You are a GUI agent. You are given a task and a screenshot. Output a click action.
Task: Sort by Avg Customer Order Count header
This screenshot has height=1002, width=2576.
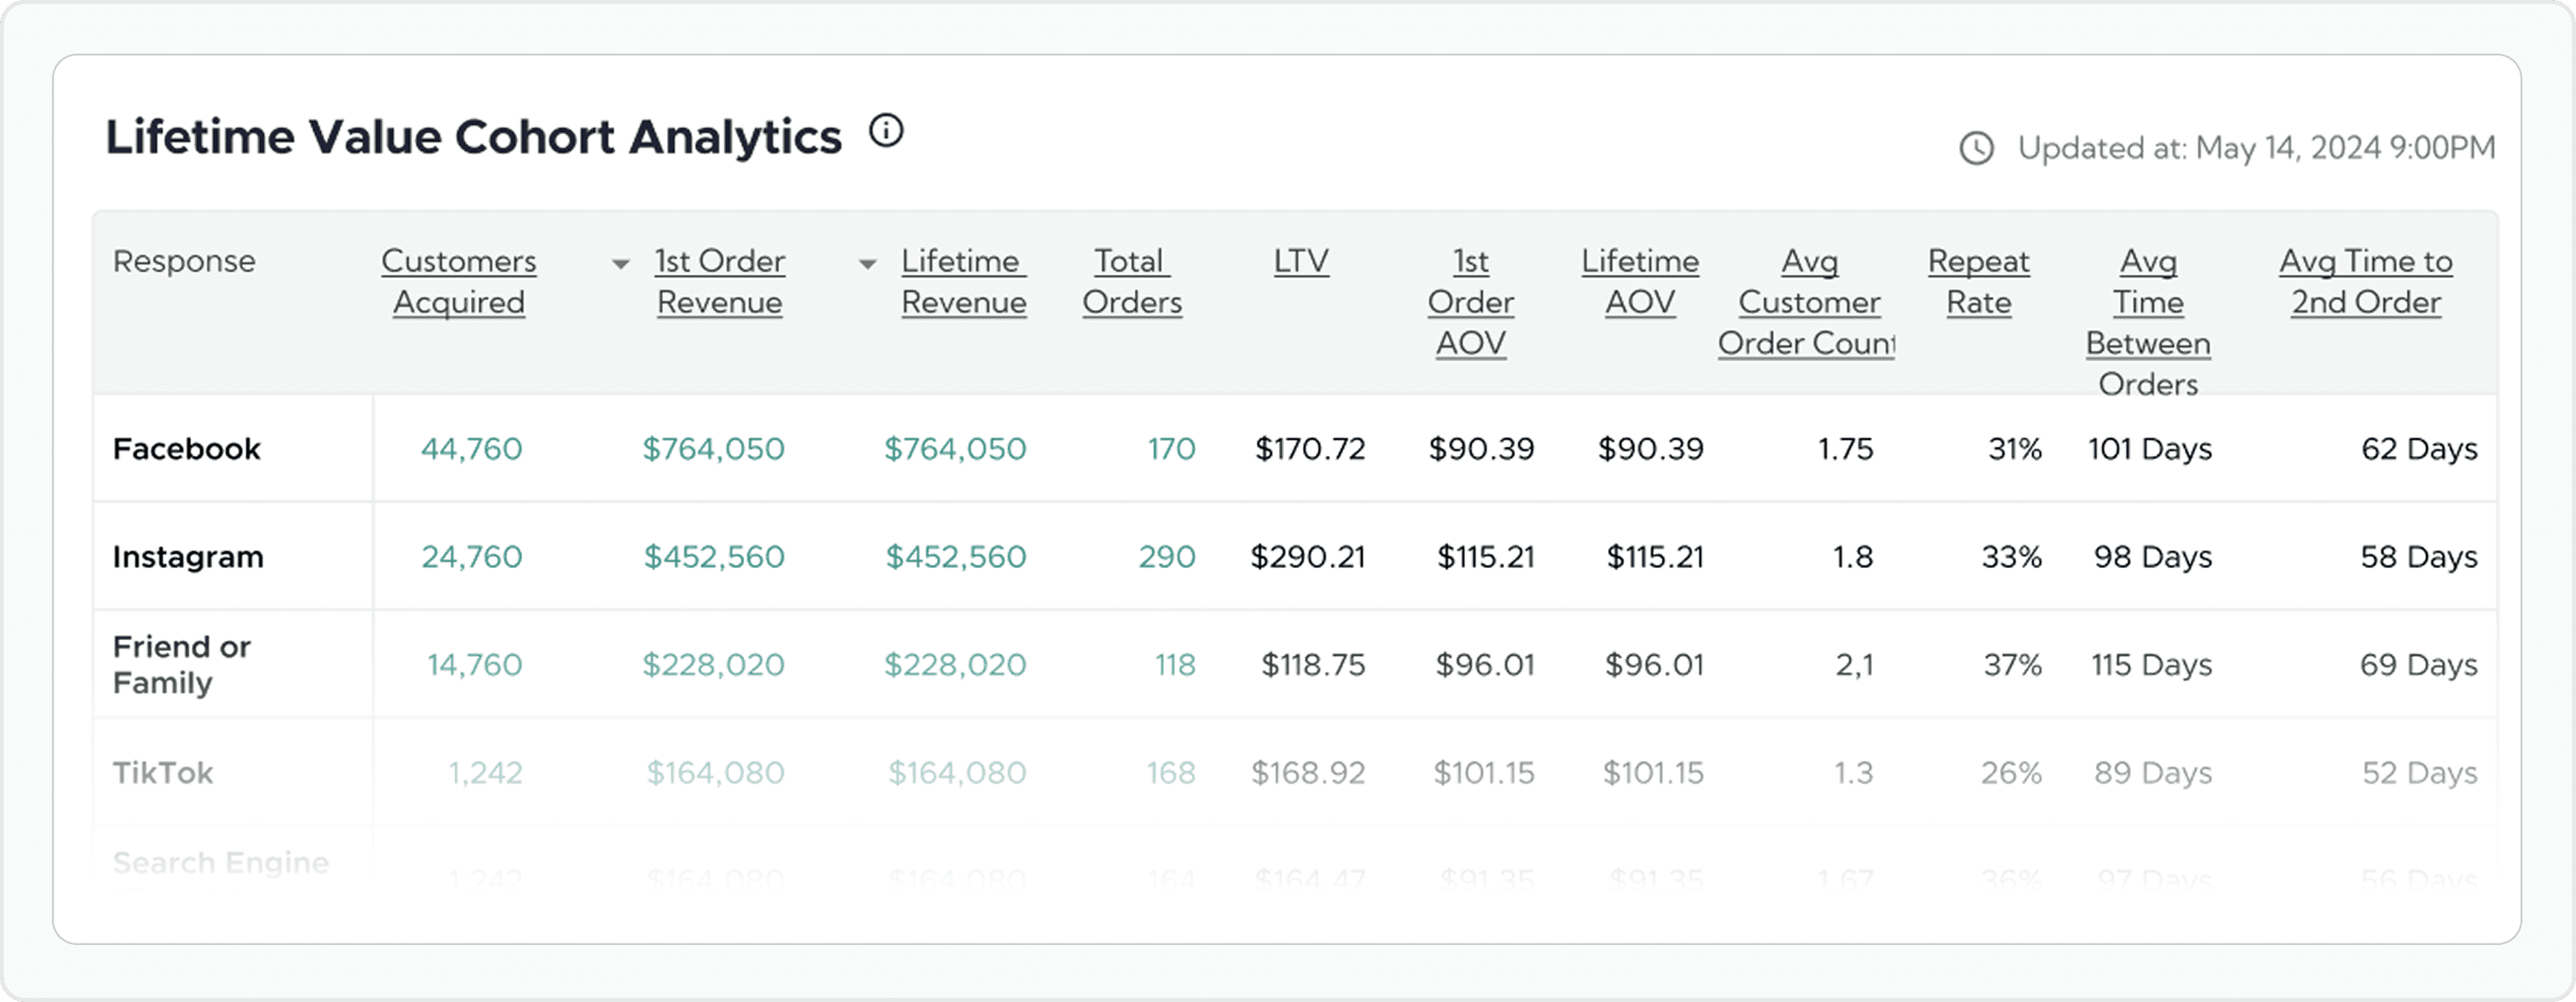1807,302
